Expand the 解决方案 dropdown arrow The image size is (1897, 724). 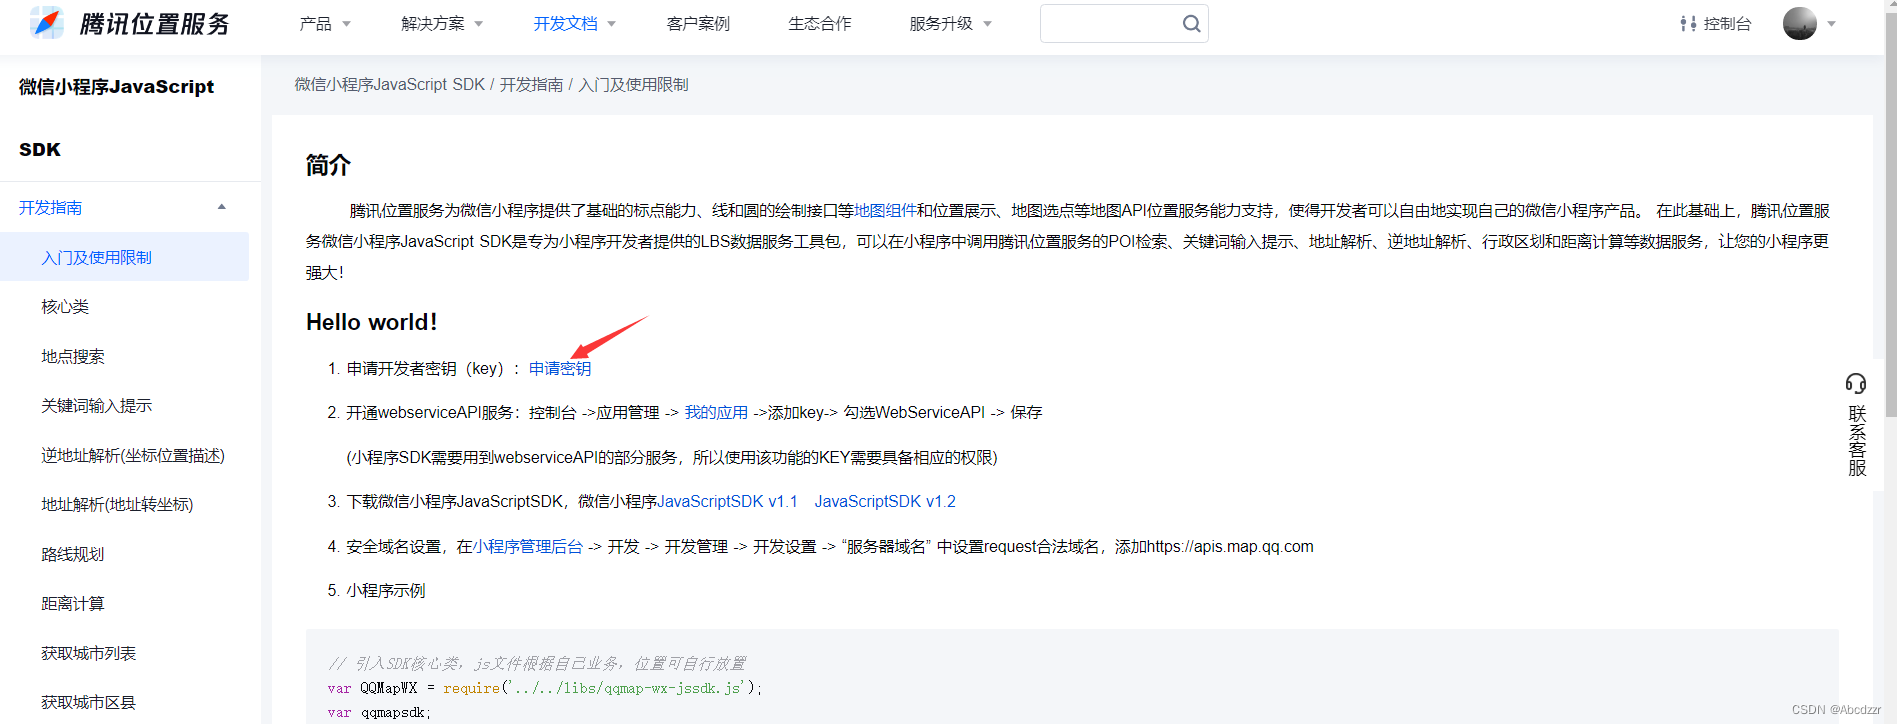[x=479, y=24]
